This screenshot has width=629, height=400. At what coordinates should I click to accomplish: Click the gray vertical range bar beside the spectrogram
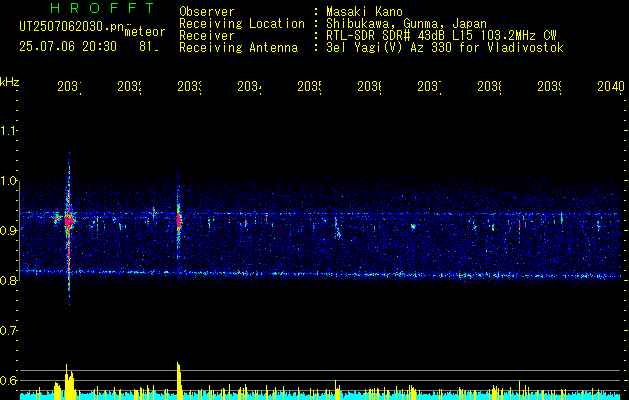[20, 230]
